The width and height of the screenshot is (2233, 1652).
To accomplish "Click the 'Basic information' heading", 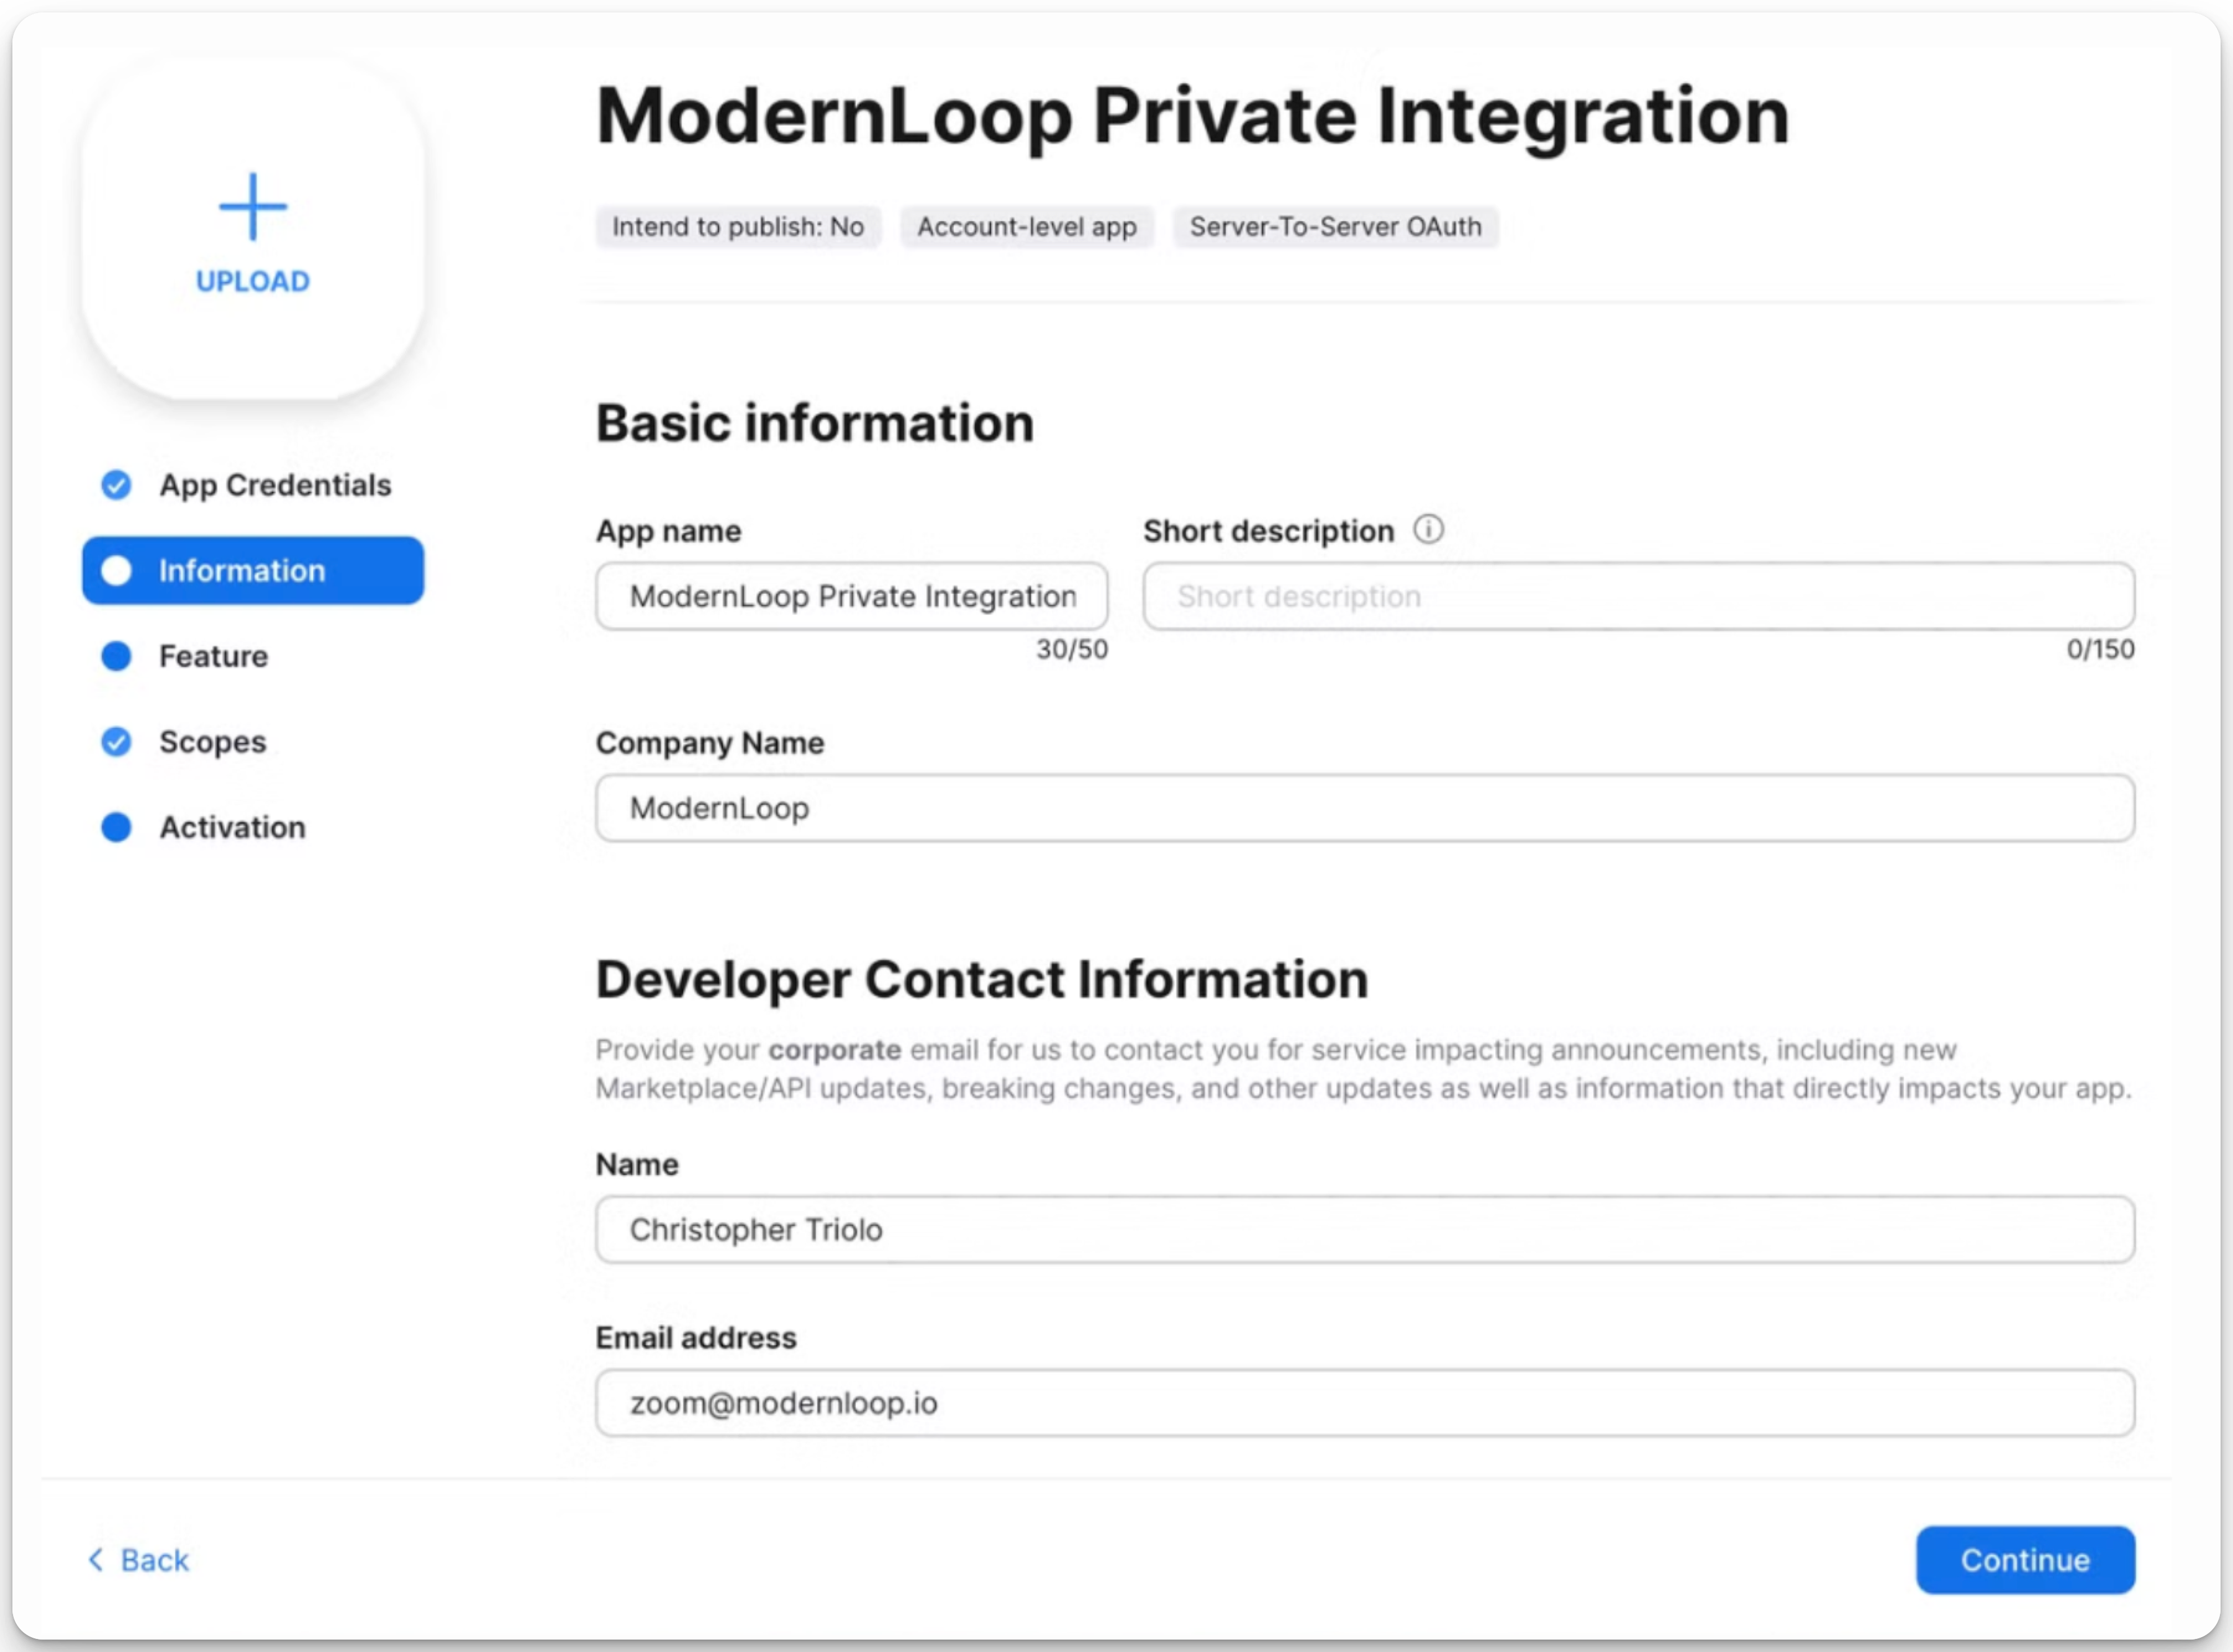I will click(x=815, y=423).
